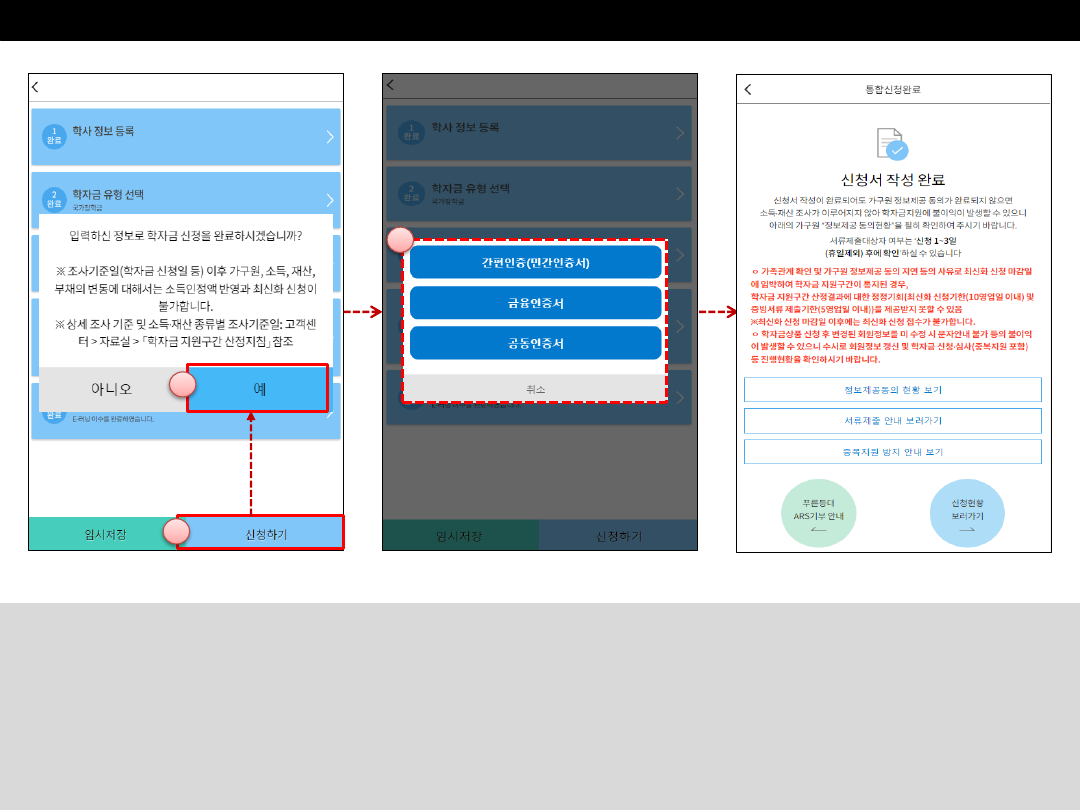Image resolution: width=1080 pixels, height=810 pixels.
Task: Open 서류제출 안내 보러가기 link
Action: (892, 421)
